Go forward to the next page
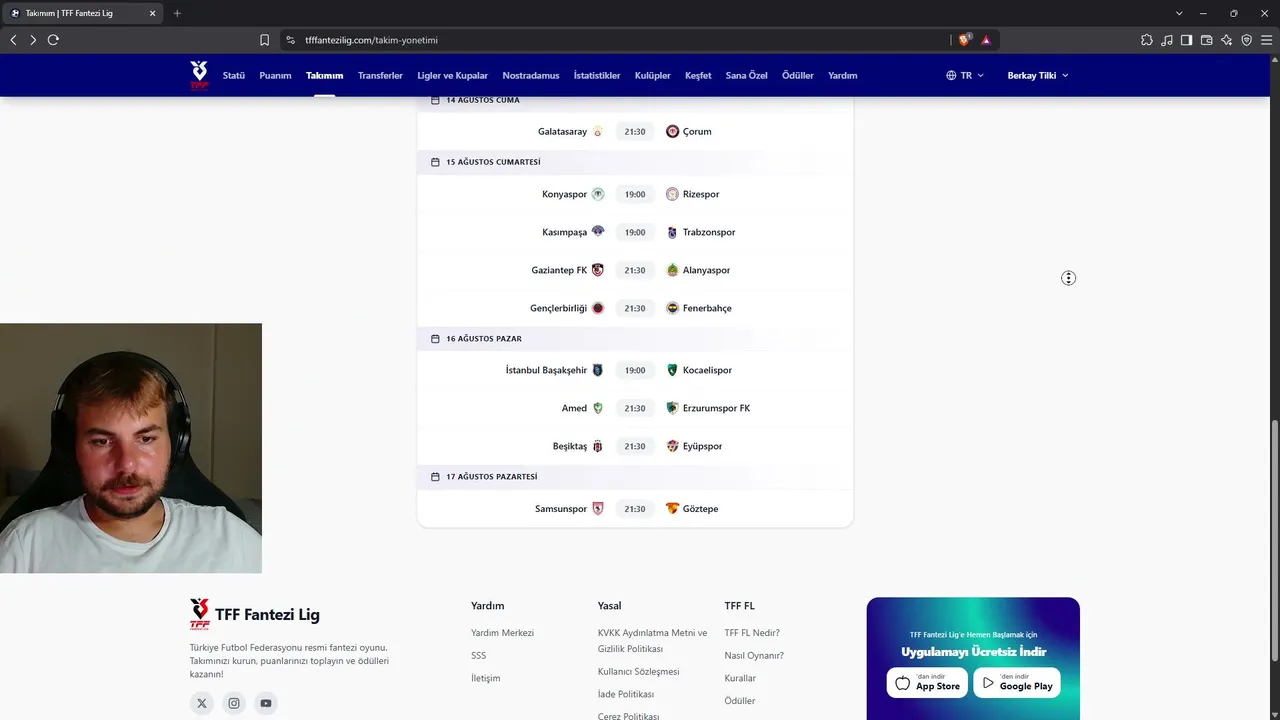Viewport: 1280px width, 720px height. 33,40
